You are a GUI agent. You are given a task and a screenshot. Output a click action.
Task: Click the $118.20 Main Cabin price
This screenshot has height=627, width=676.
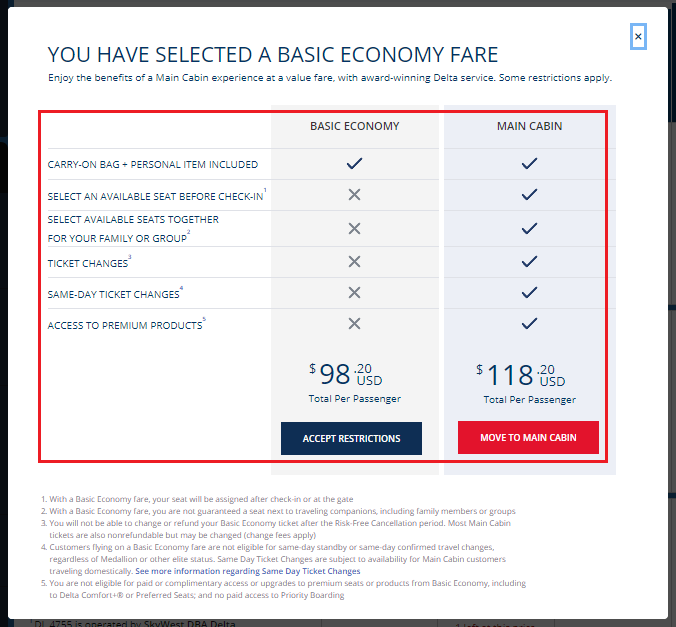coord(520,376)
